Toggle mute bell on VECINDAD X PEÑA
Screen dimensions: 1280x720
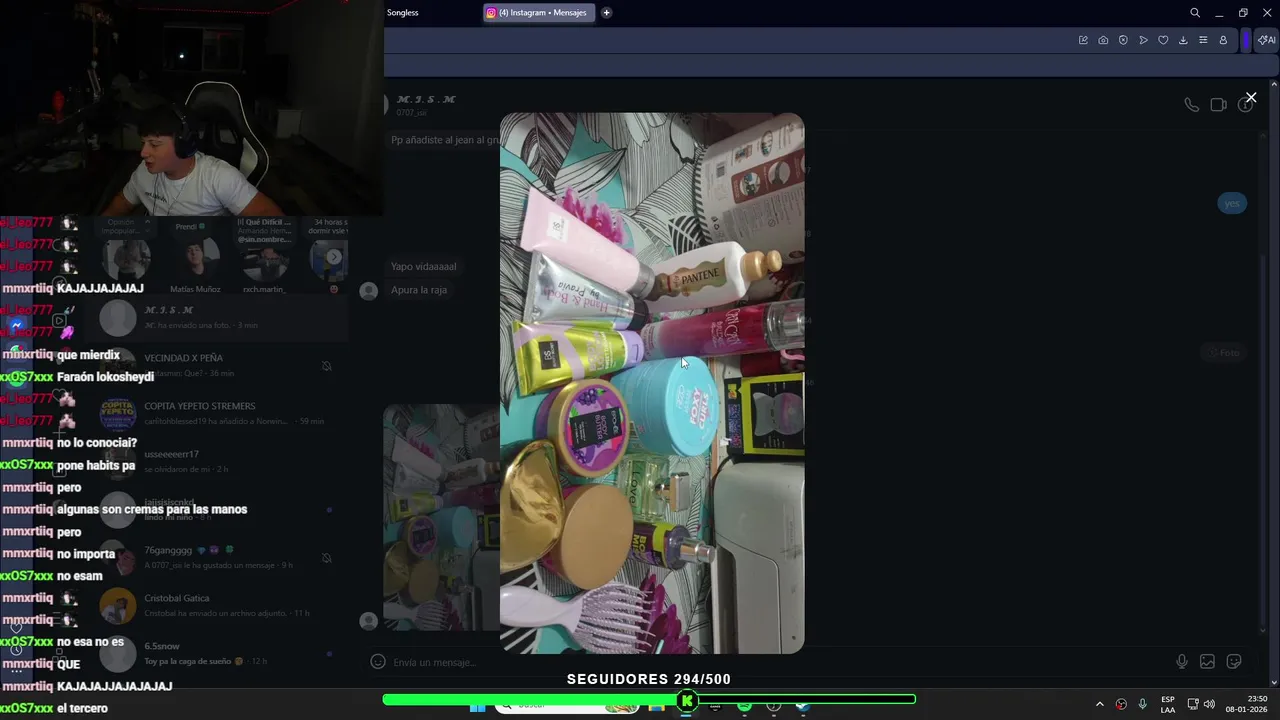[x=326, y=366]
